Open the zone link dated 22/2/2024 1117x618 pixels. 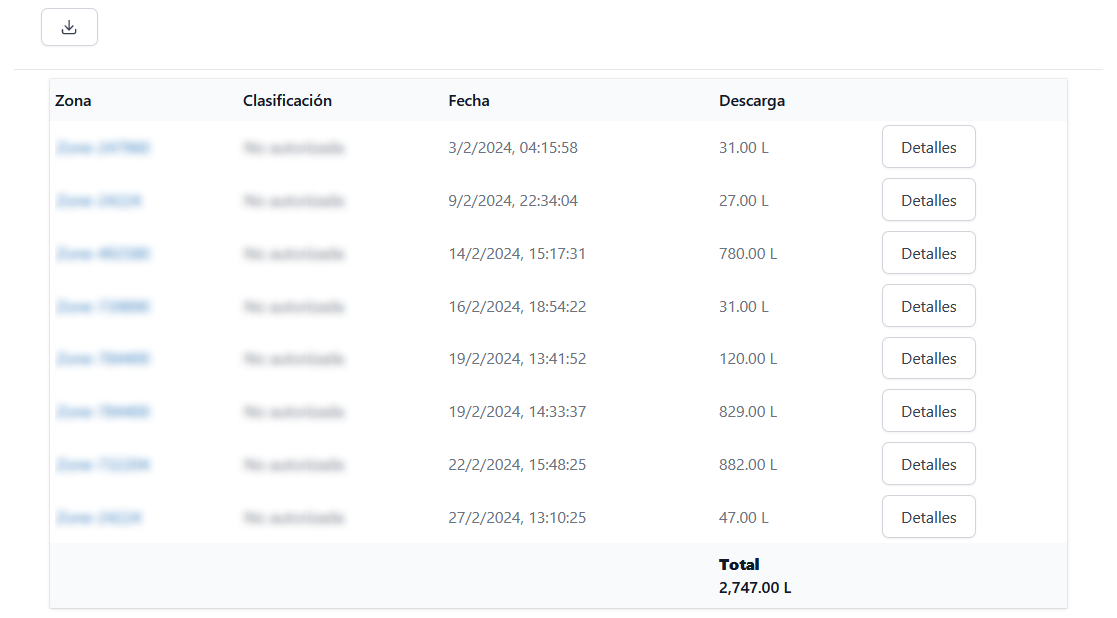103,465
